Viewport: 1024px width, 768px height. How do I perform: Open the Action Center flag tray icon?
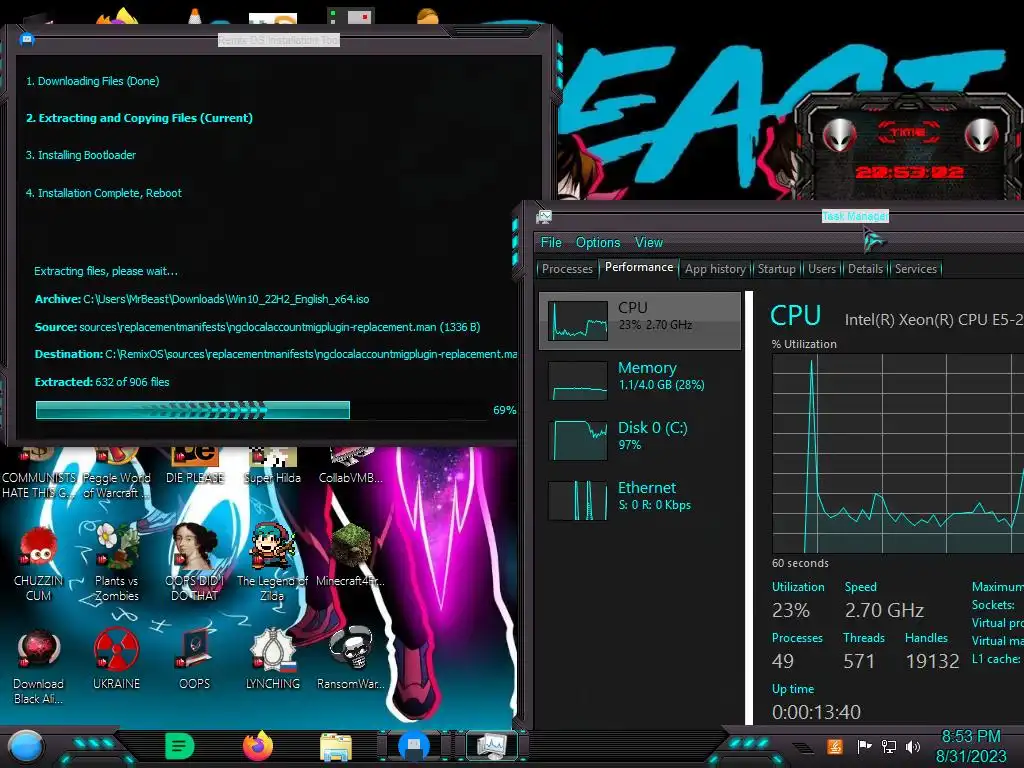pyautogui.click(x=864, y=746)
